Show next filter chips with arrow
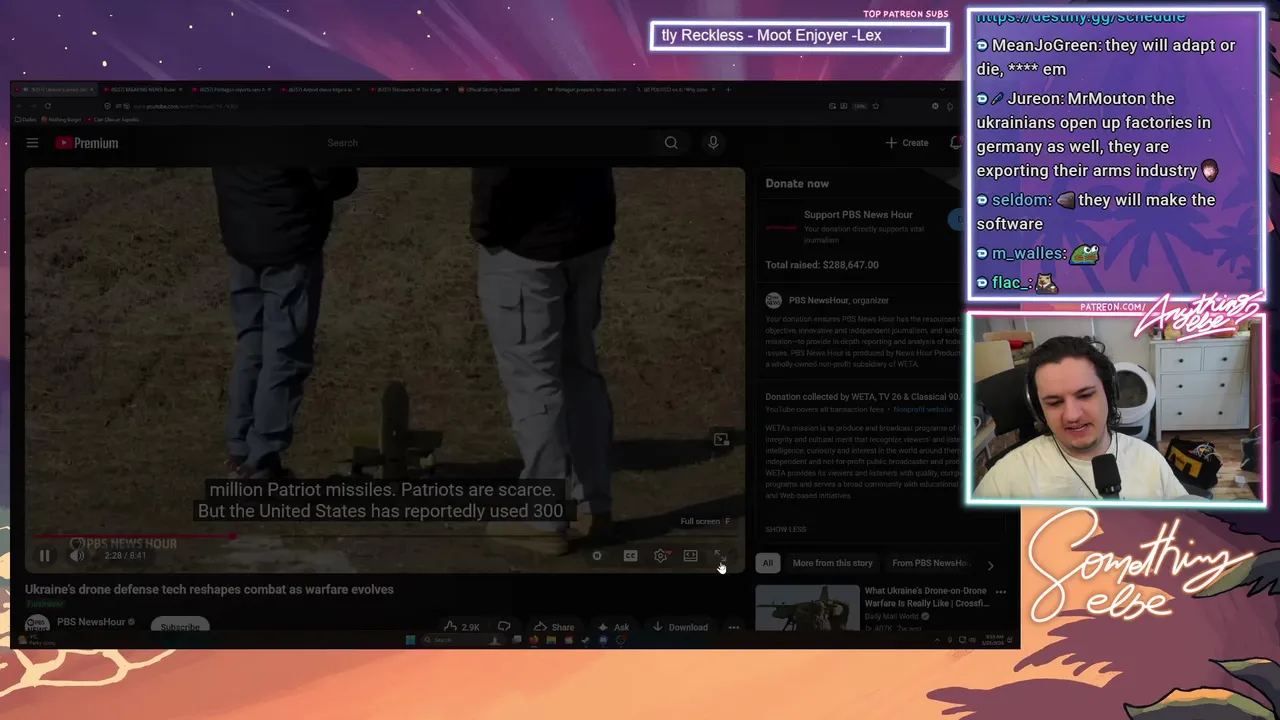The width and height of the screenshot is (1280, 720). pyautogui.click(x=990, y=565)
